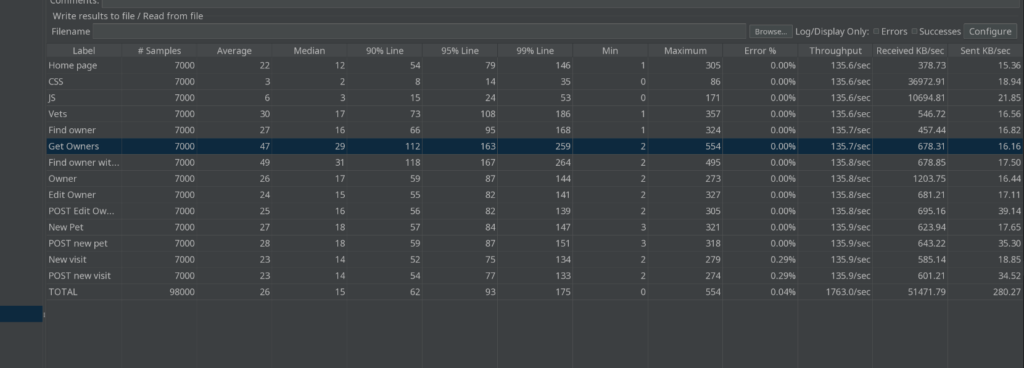
Task: Select the CSS row label
Action: 56,82
